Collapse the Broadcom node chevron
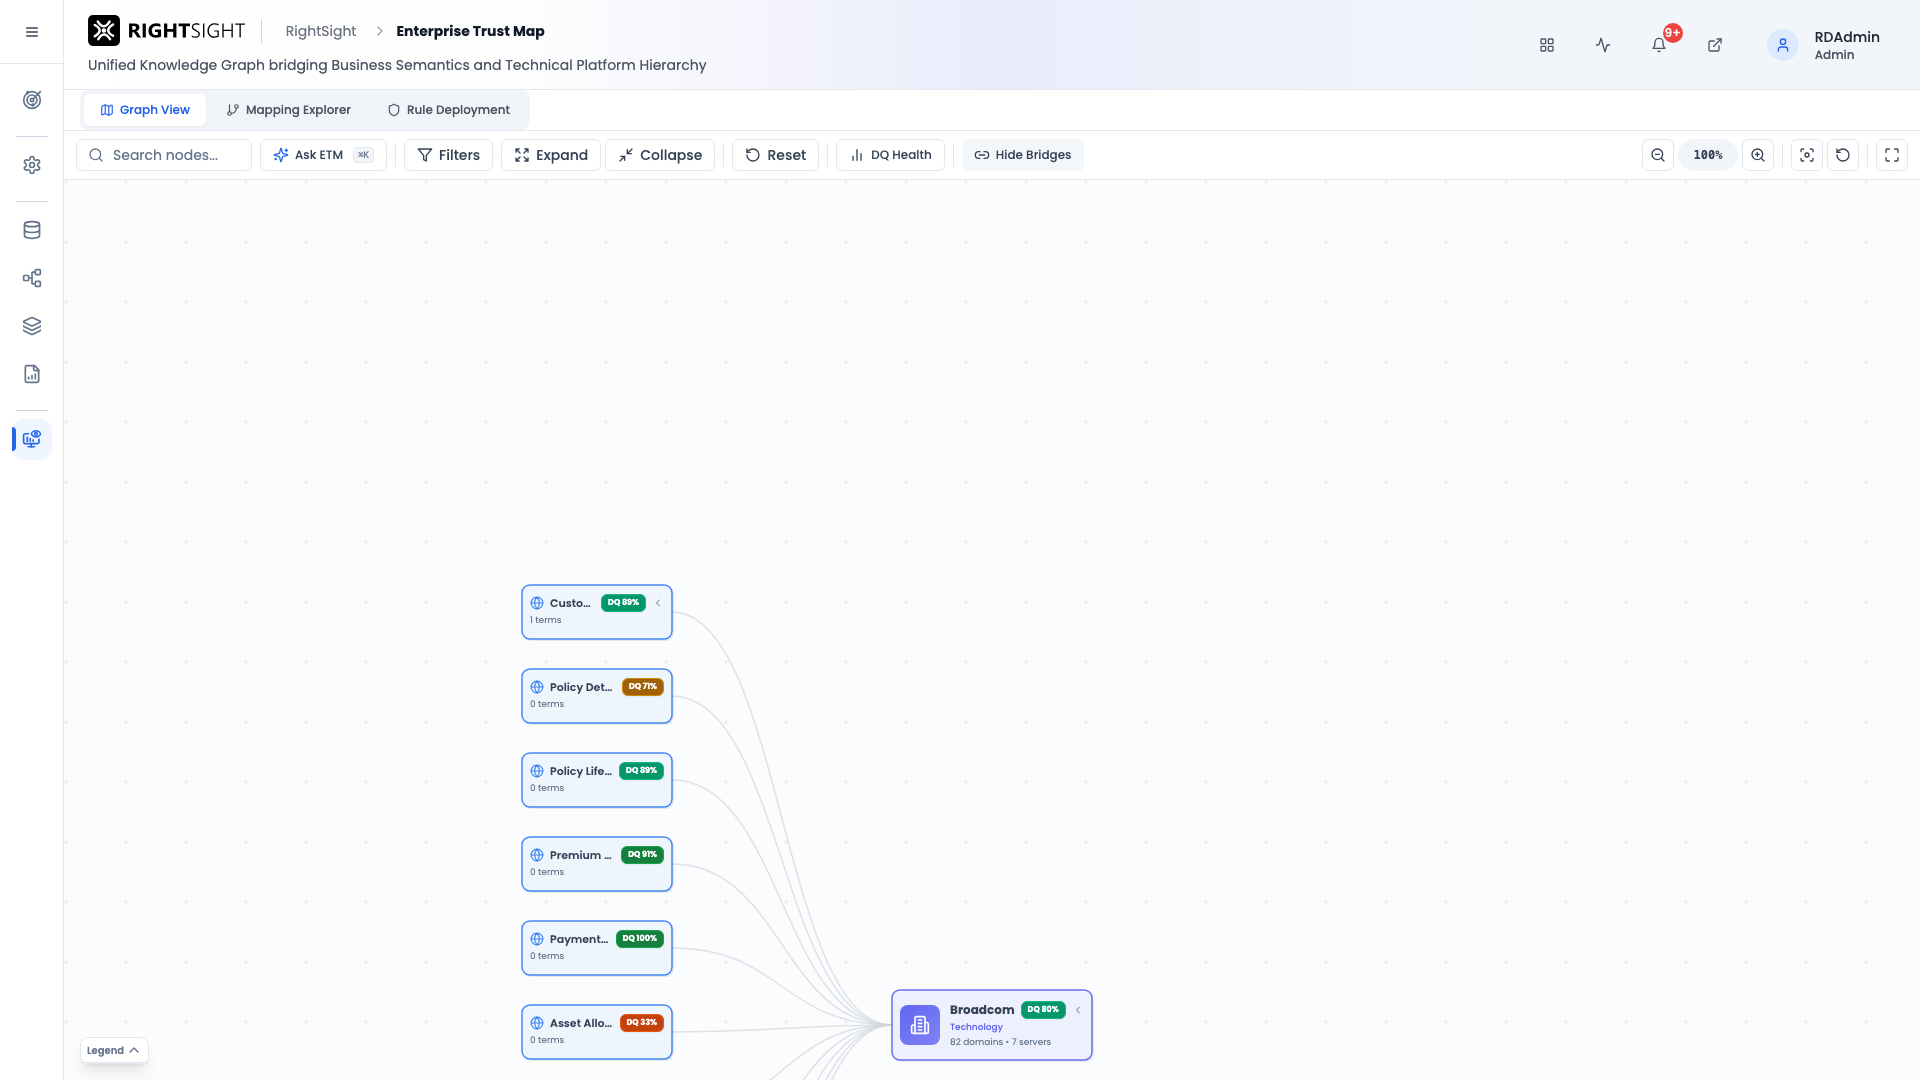The height and width of the screenshot is (1080, 1920). point(1078,1010)
